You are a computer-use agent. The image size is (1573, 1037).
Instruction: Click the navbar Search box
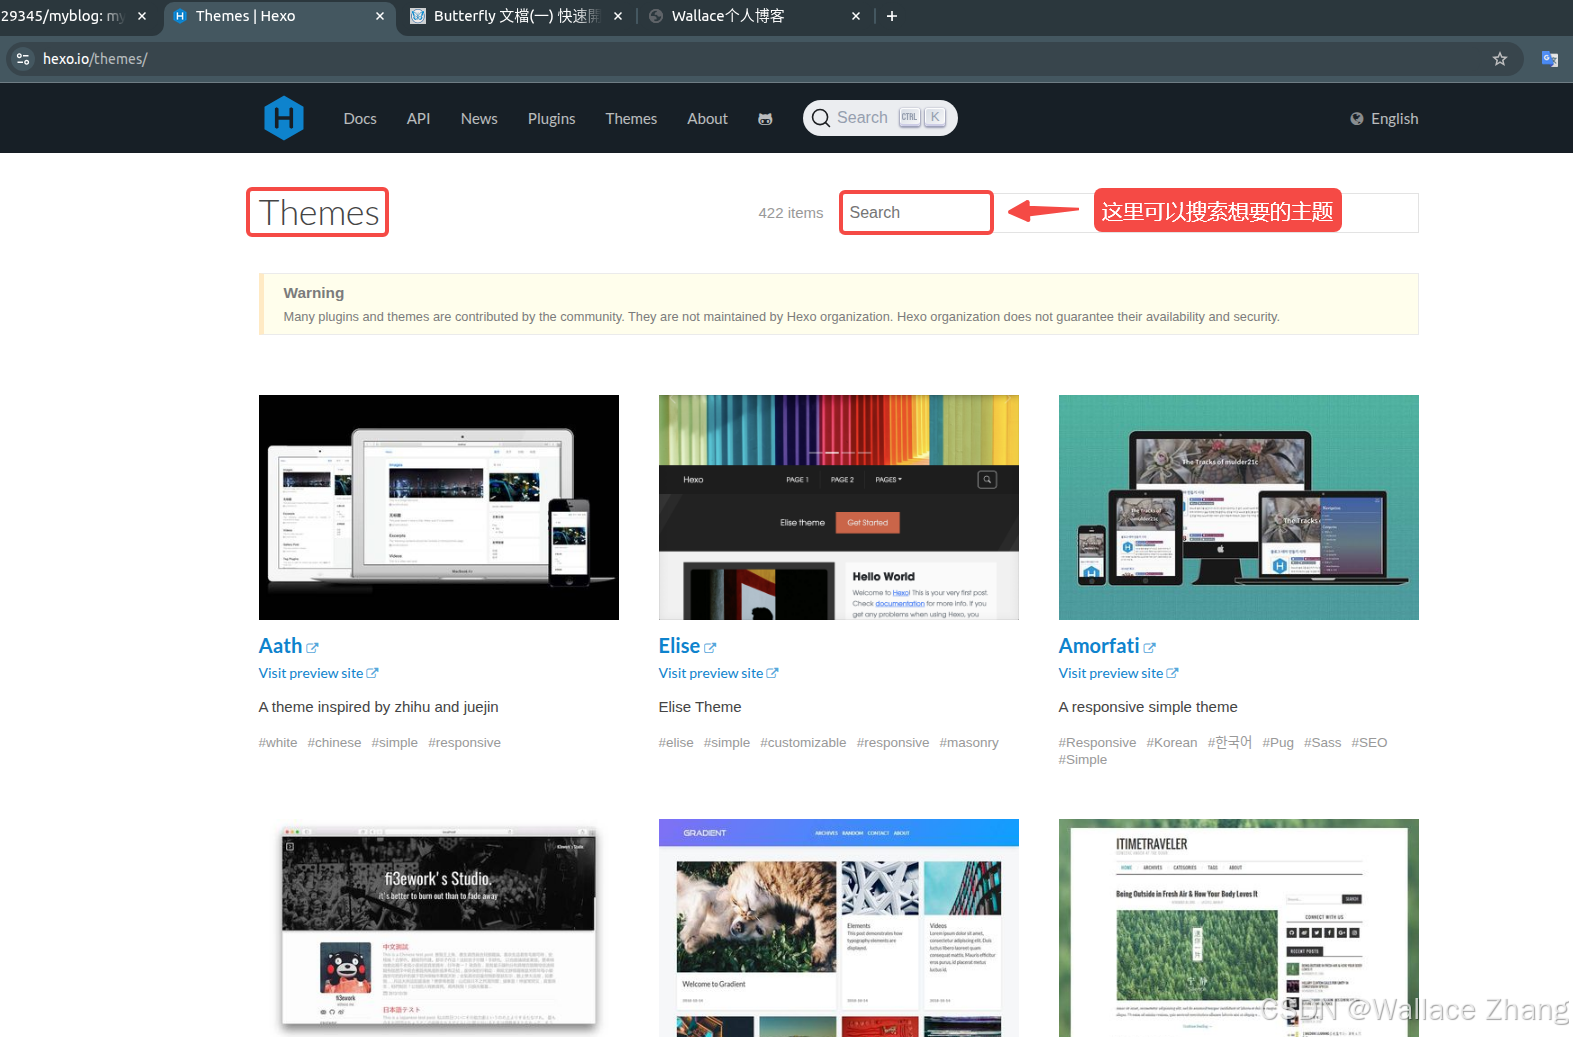coord(880,118)
